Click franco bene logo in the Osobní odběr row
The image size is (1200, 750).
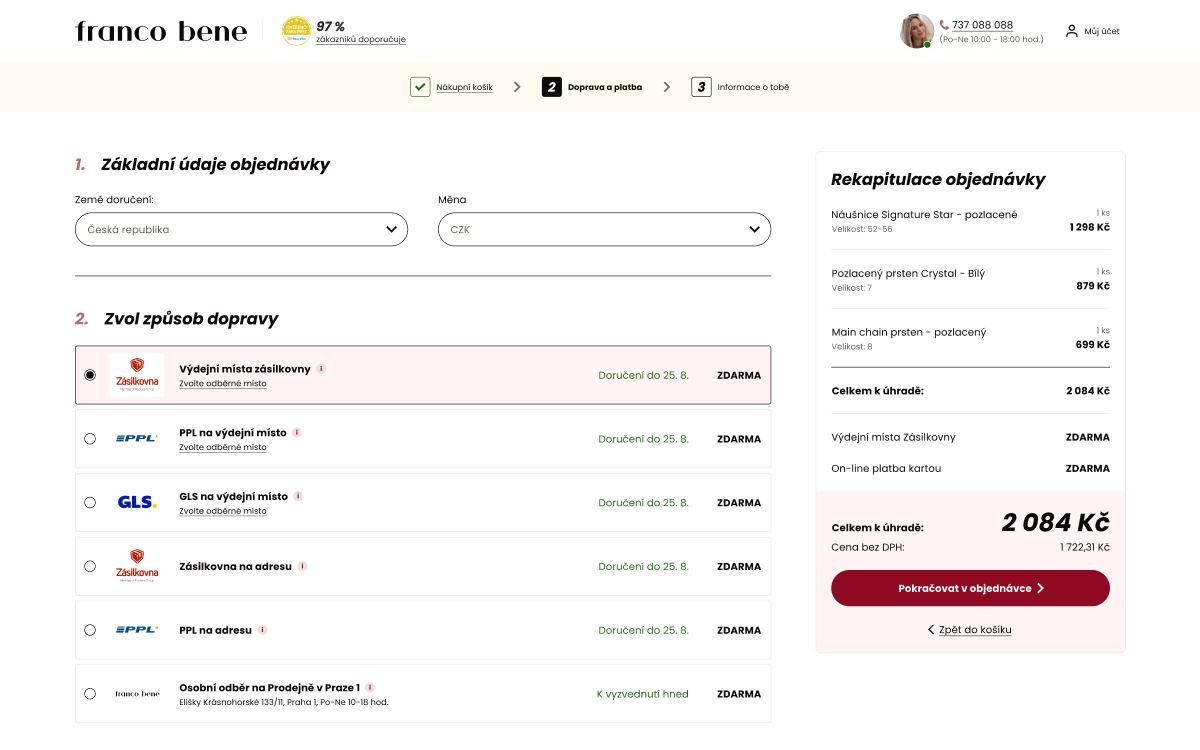pos(137,694)
